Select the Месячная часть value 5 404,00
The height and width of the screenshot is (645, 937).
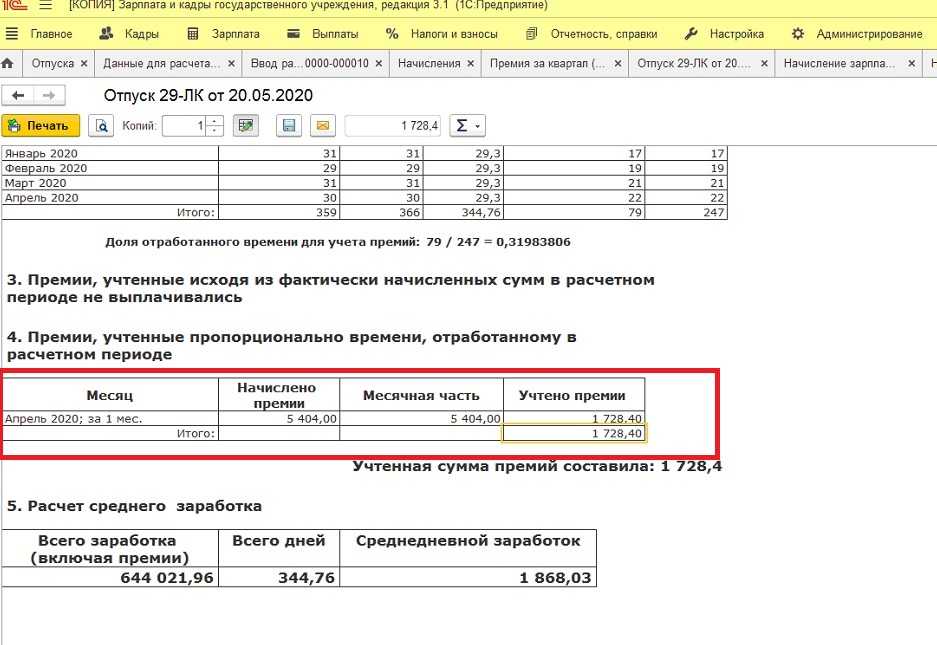(421, 418)
